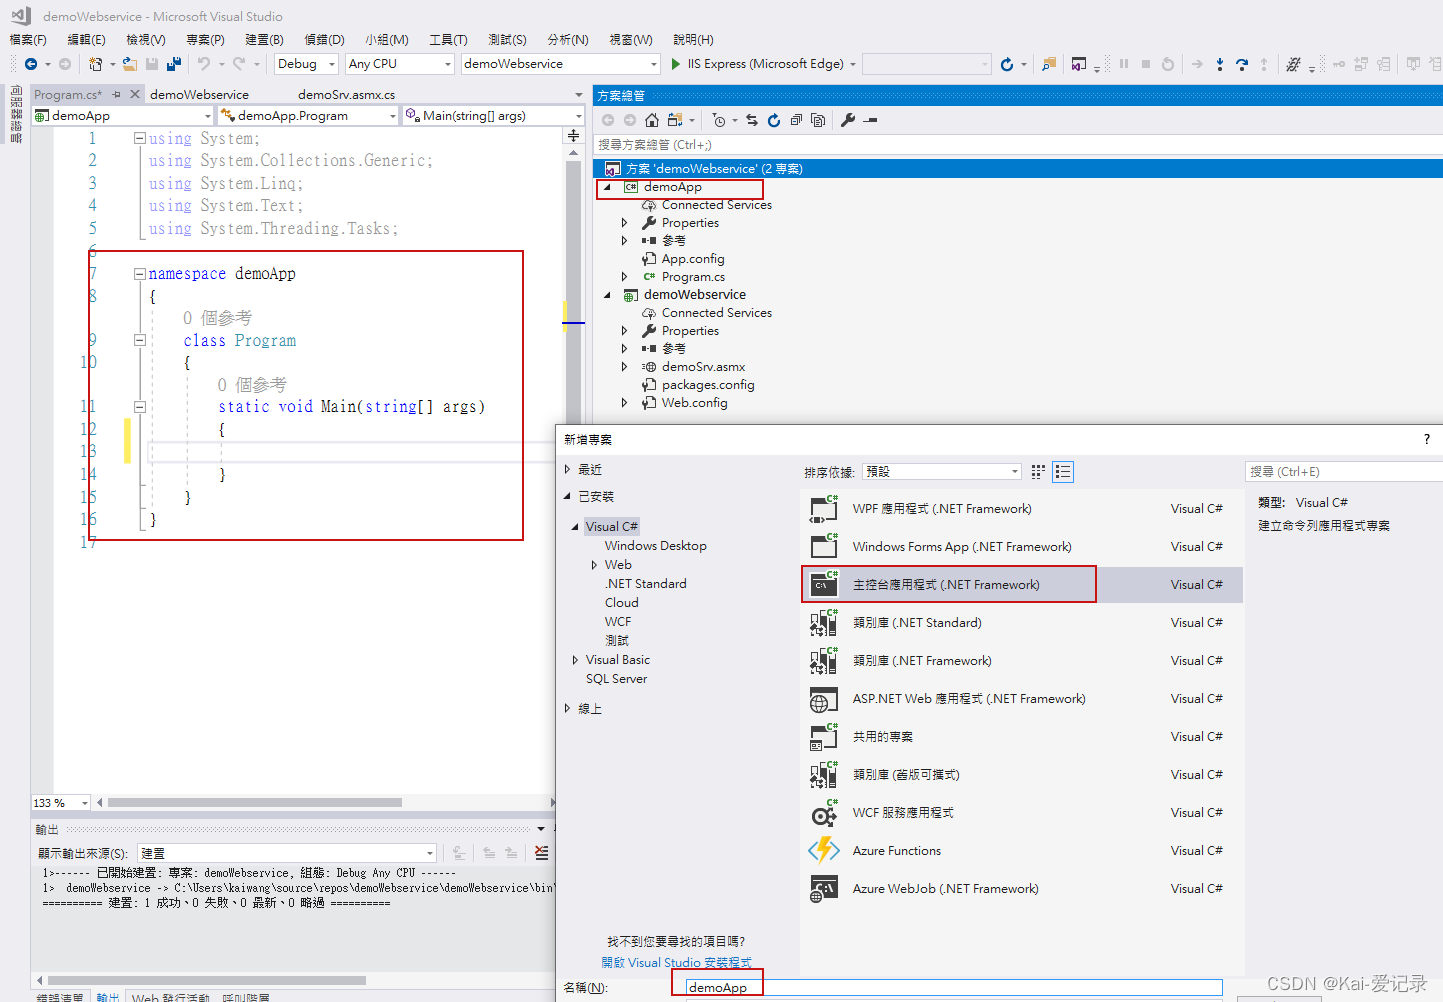Select the Windows Forms App template
1443x1002 pixels.
point(1022,547)
